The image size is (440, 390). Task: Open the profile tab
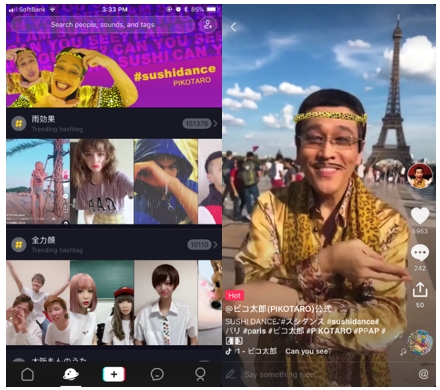200,374
